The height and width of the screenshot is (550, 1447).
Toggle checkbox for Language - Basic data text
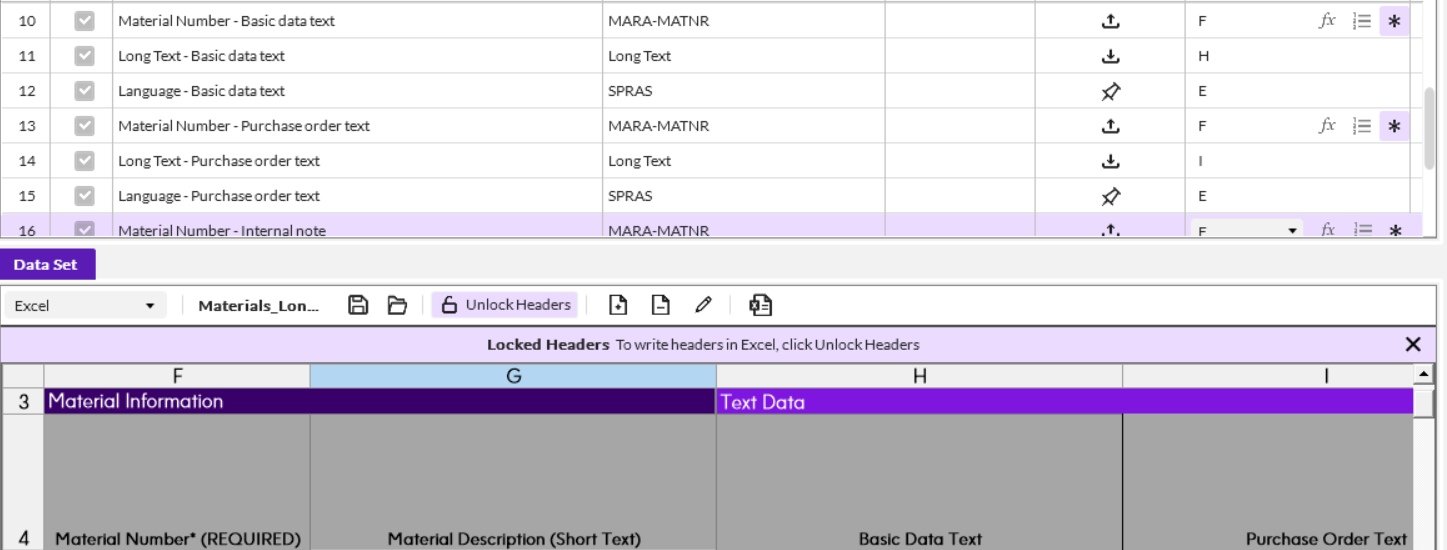pyautogui.click(x=85, y=91)
